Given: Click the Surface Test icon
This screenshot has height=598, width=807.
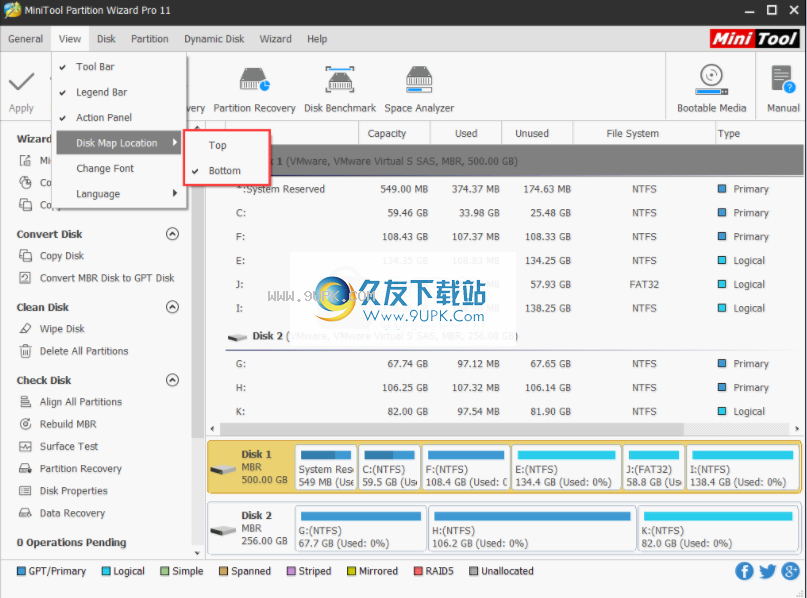Looking at the screenshot, I should [x=25, y=446].
